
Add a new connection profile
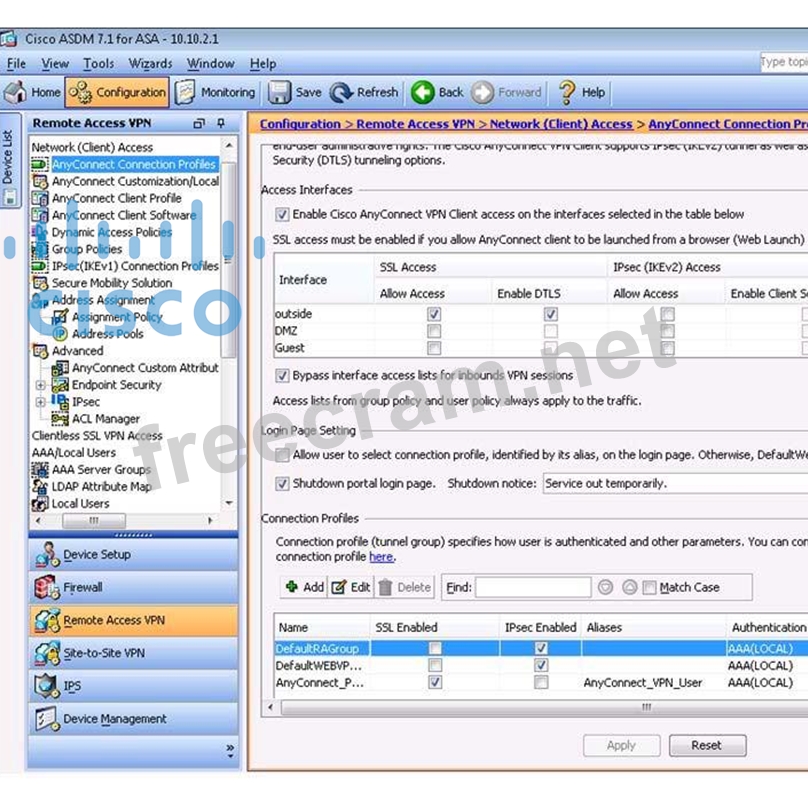[x=304, y=587]
